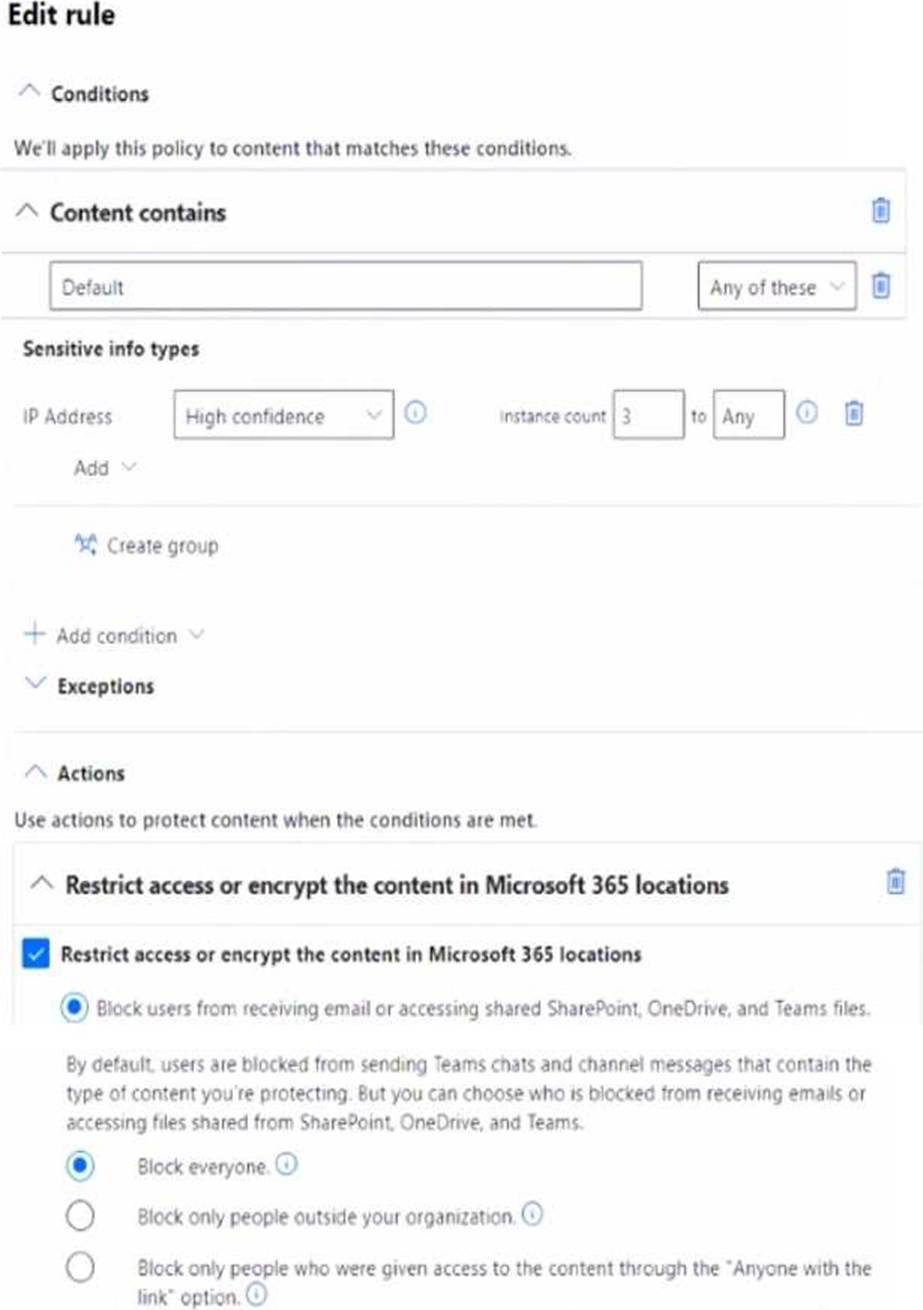Click info icon after Block only people outside organization

click(x=532, y=1216)
